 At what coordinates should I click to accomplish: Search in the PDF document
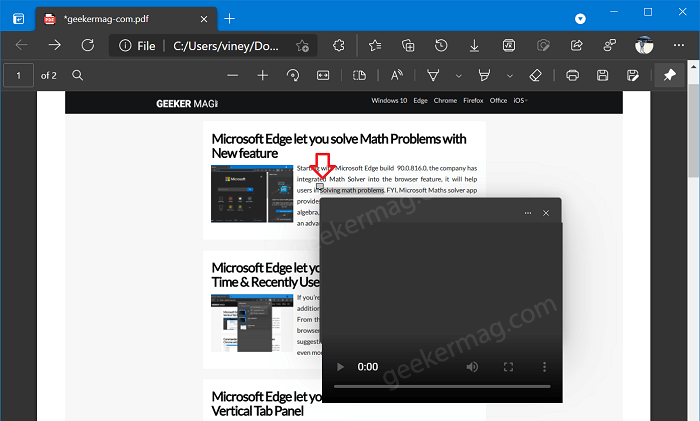point(78,75)
